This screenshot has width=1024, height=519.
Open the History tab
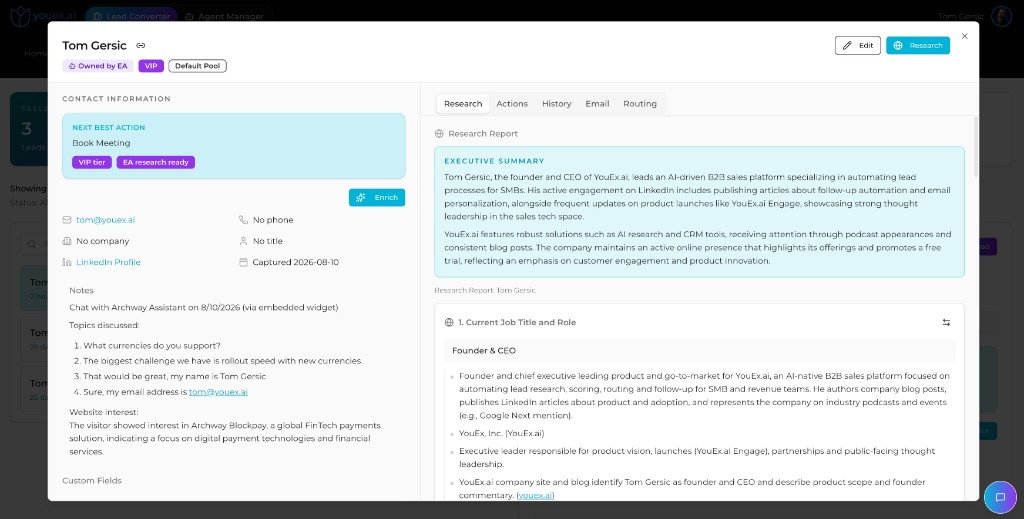556,104
